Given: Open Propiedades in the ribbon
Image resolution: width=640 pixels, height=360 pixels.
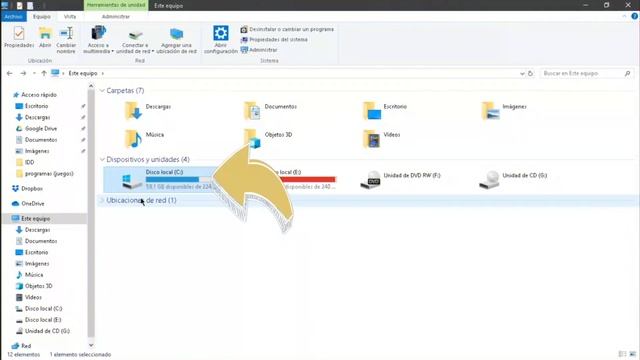Looking at the screenshot, I should click(x=19, y=38).
